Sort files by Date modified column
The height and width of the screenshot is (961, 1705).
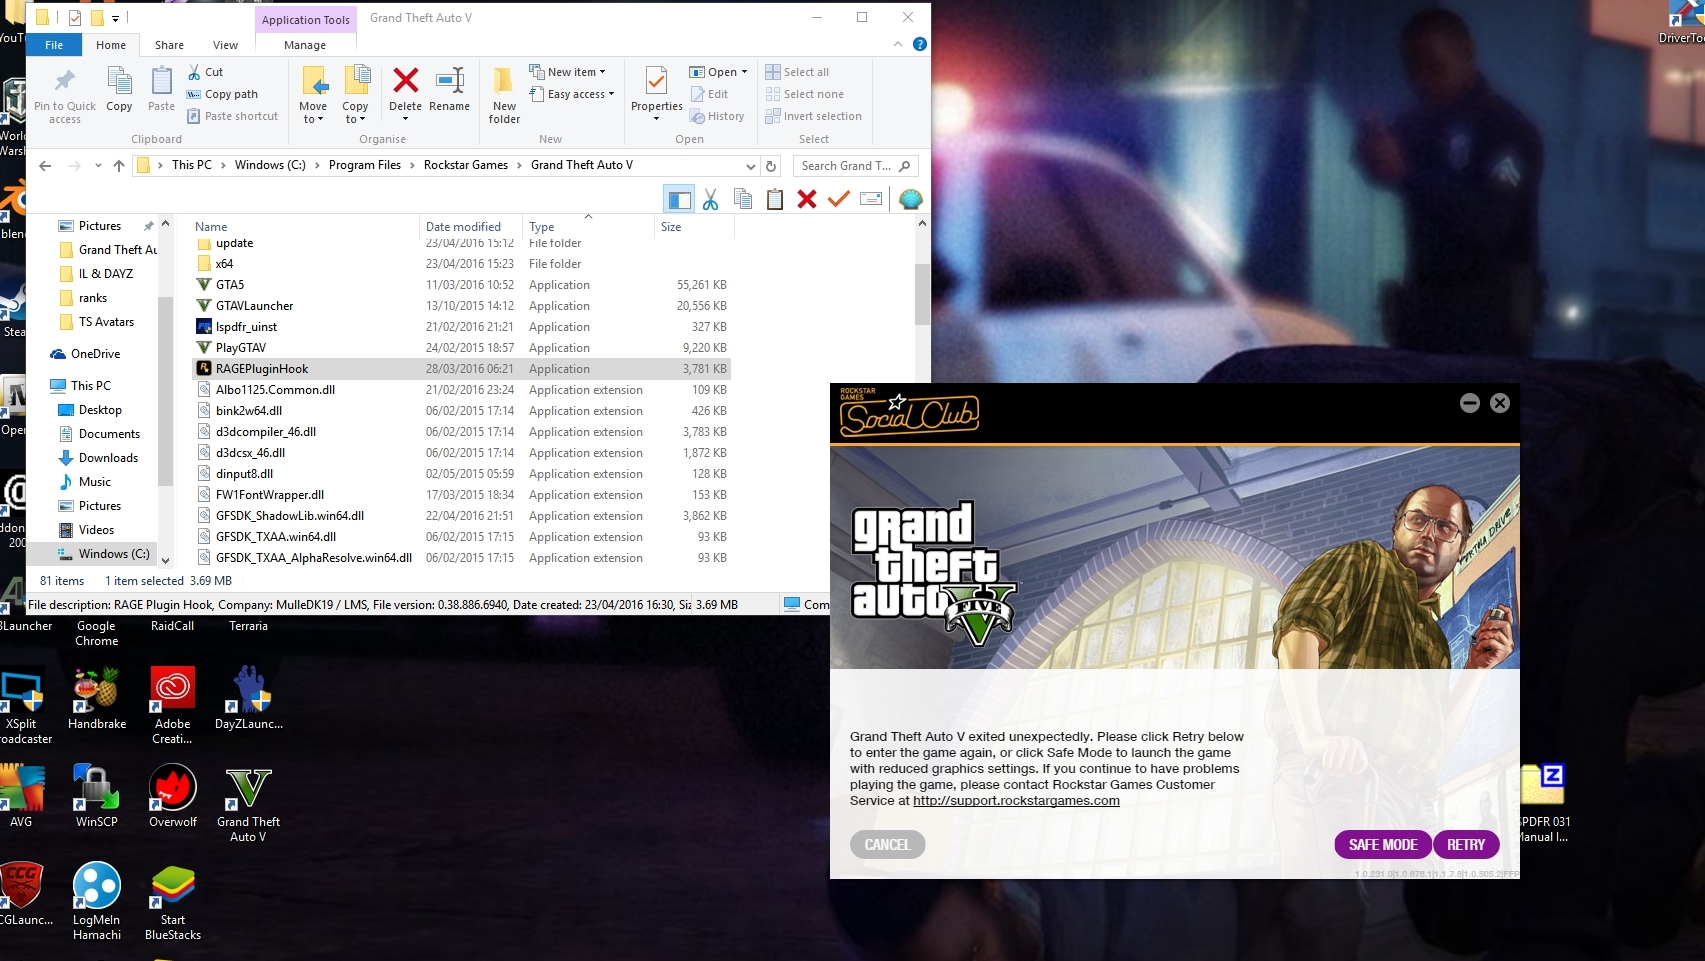click(463, 227)
